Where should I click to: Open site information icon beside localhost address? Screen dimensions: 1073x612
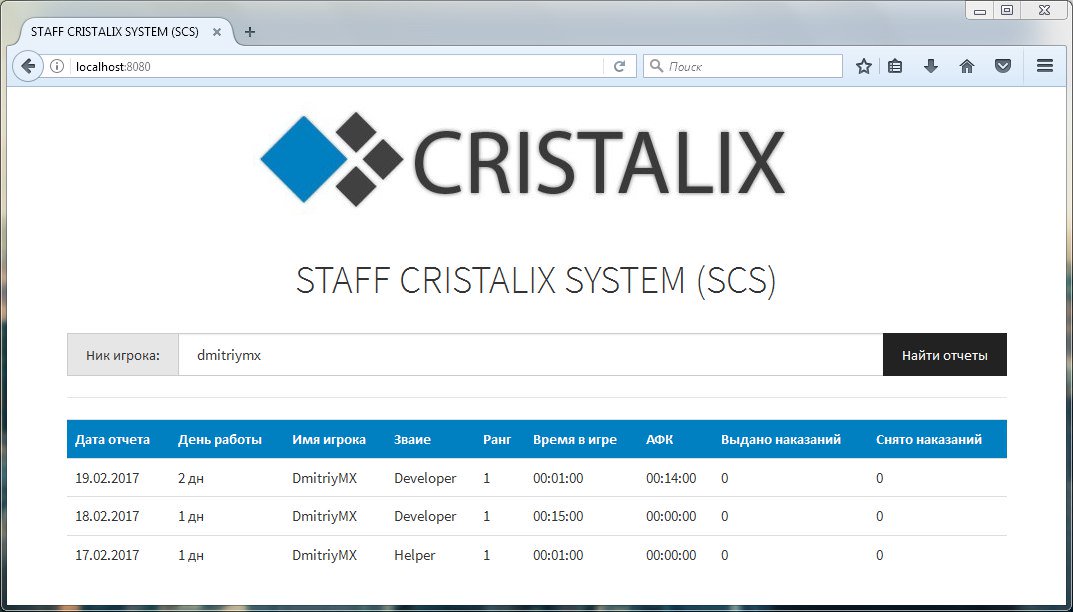pyautogui.click(x=57, y=66)
